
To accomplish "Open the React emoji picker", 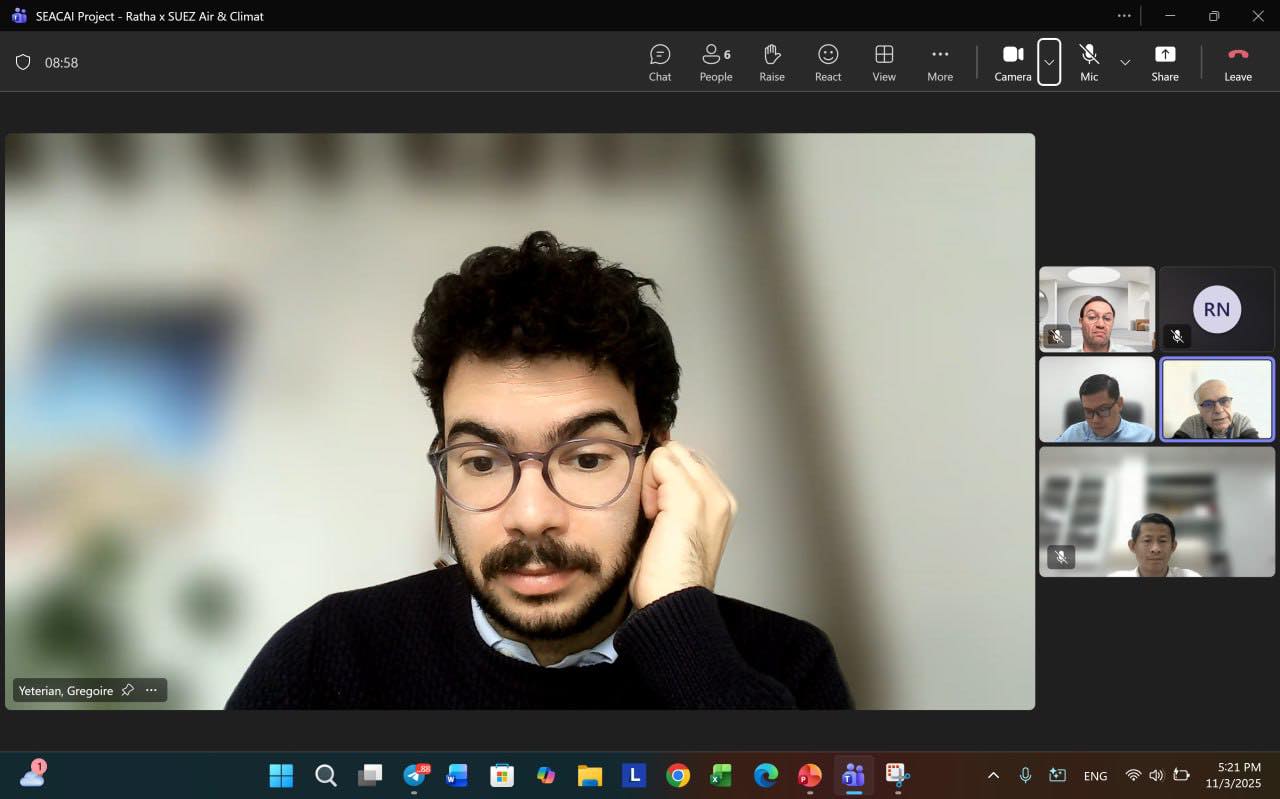I will point(827,62).
